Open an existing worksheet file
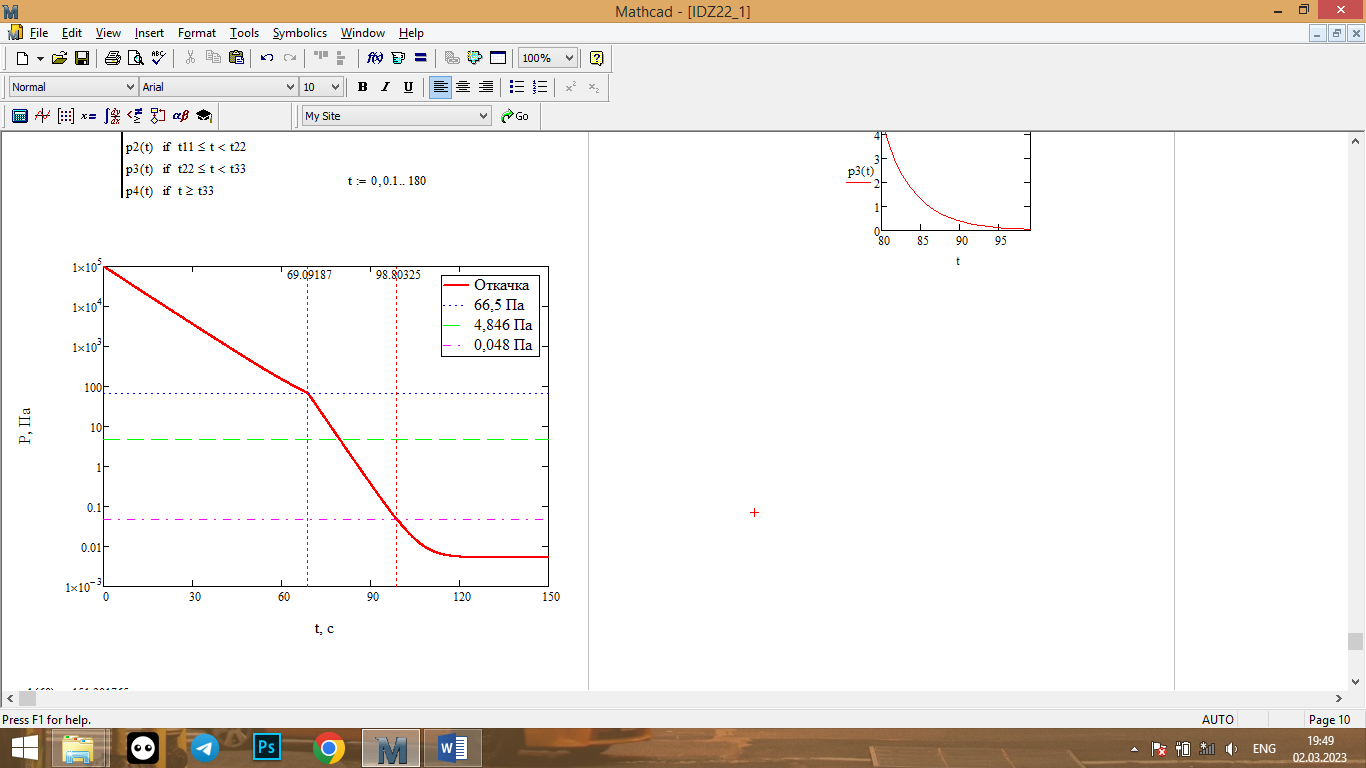Image resolution: width=1366 pixels, height=768 pixels. [x=59, y=58]
